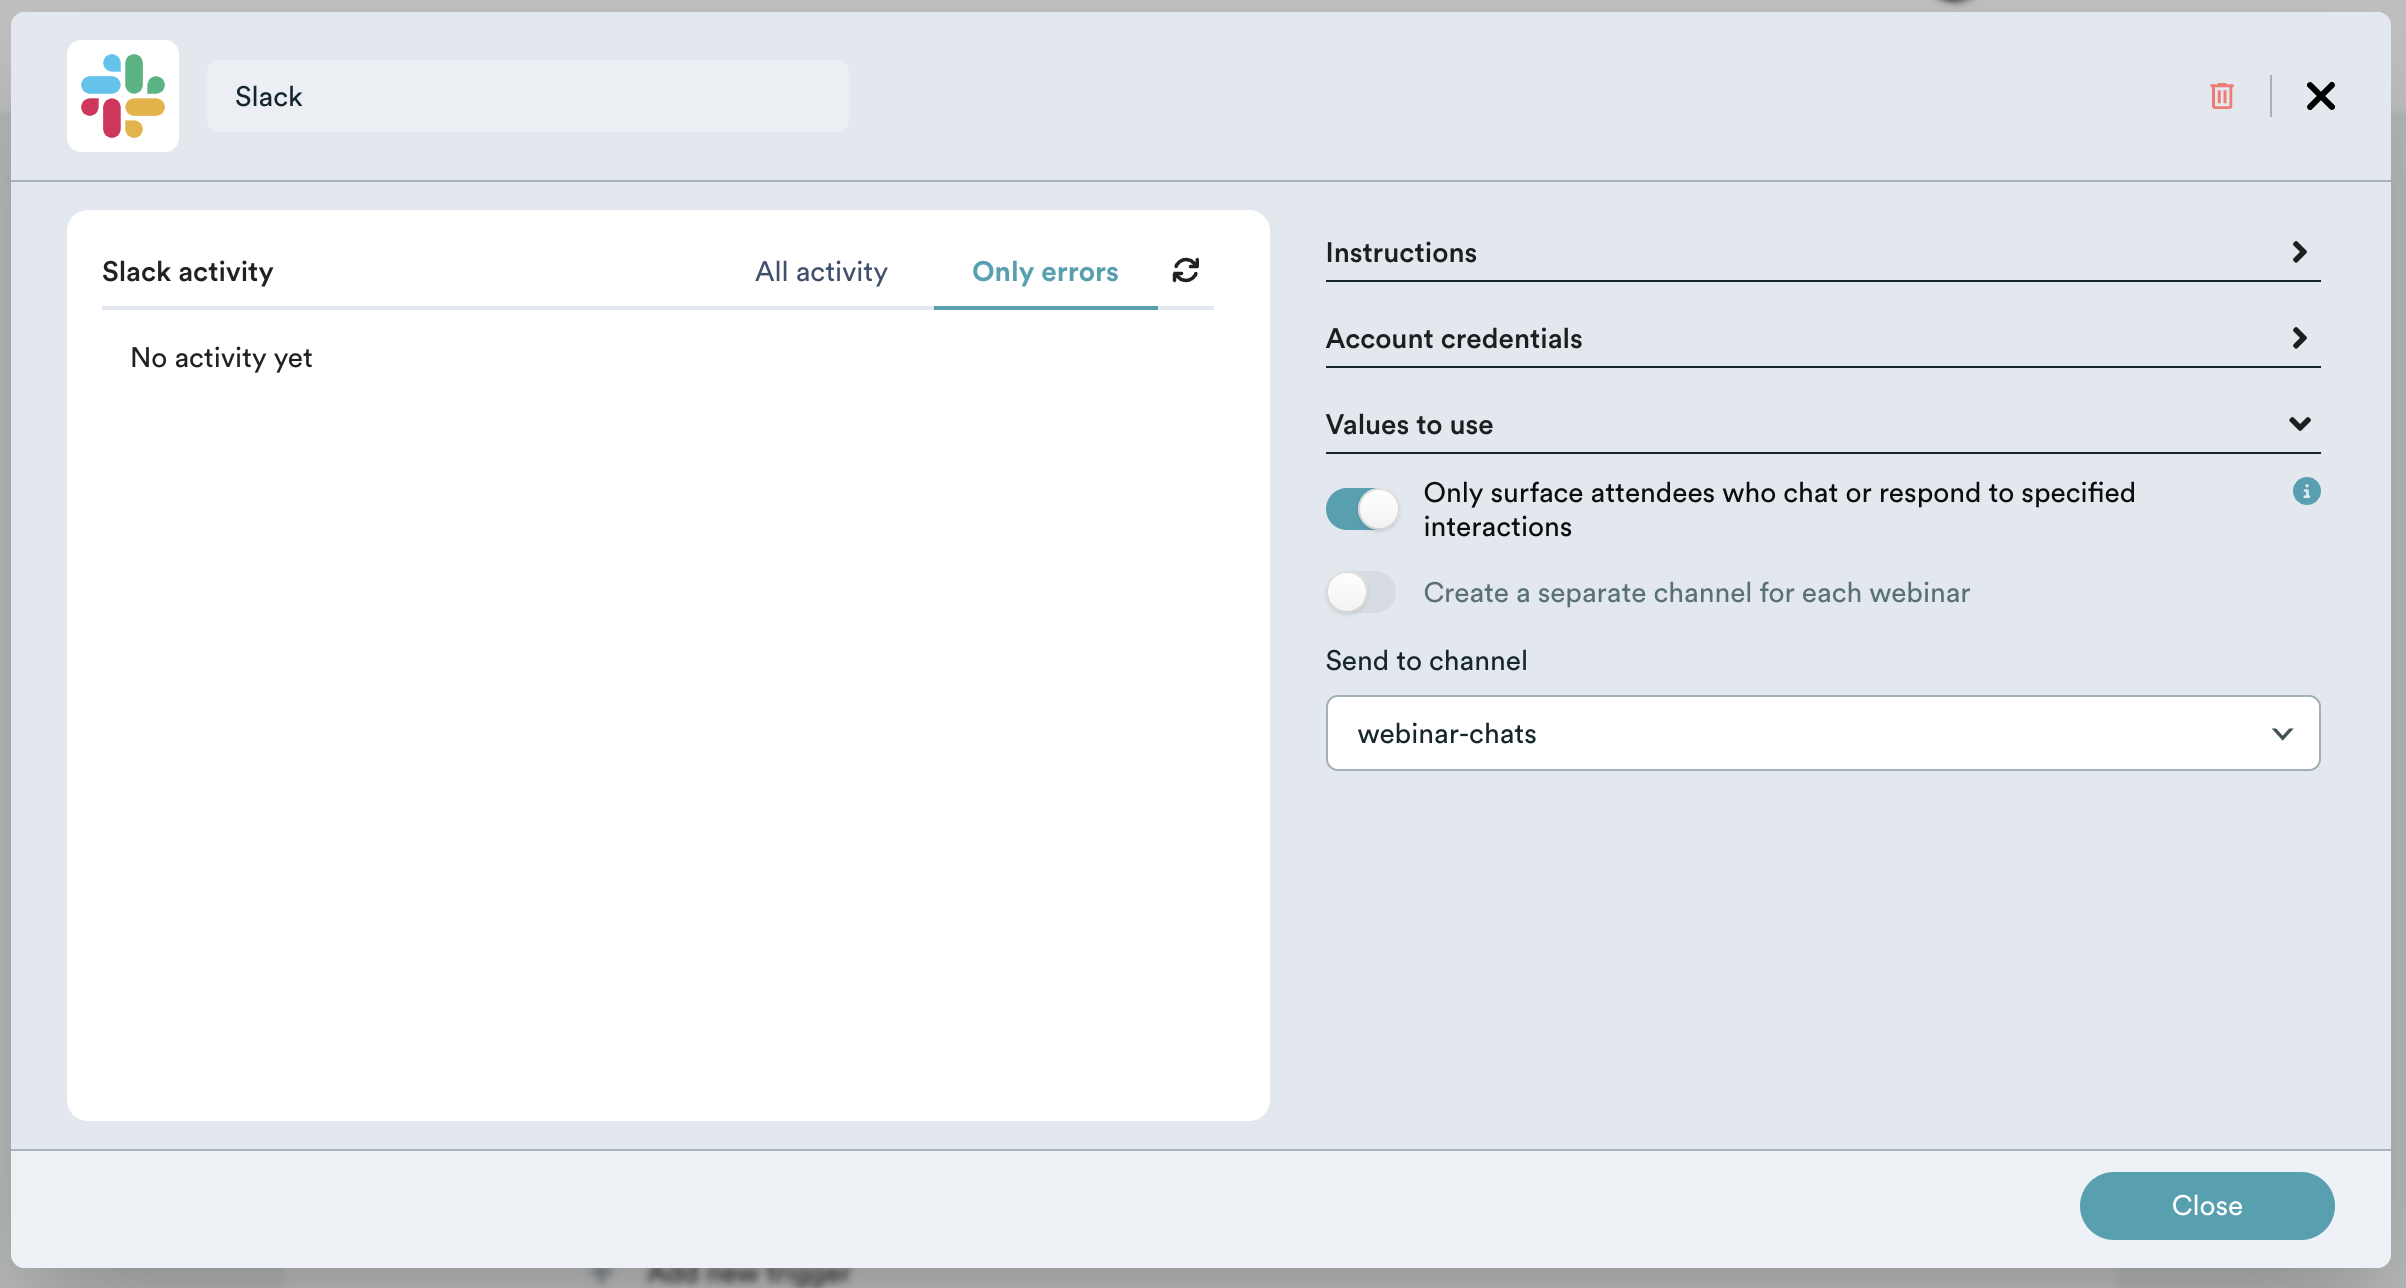
Task: Switch to the All activity tab
Action: click(821, 272)
